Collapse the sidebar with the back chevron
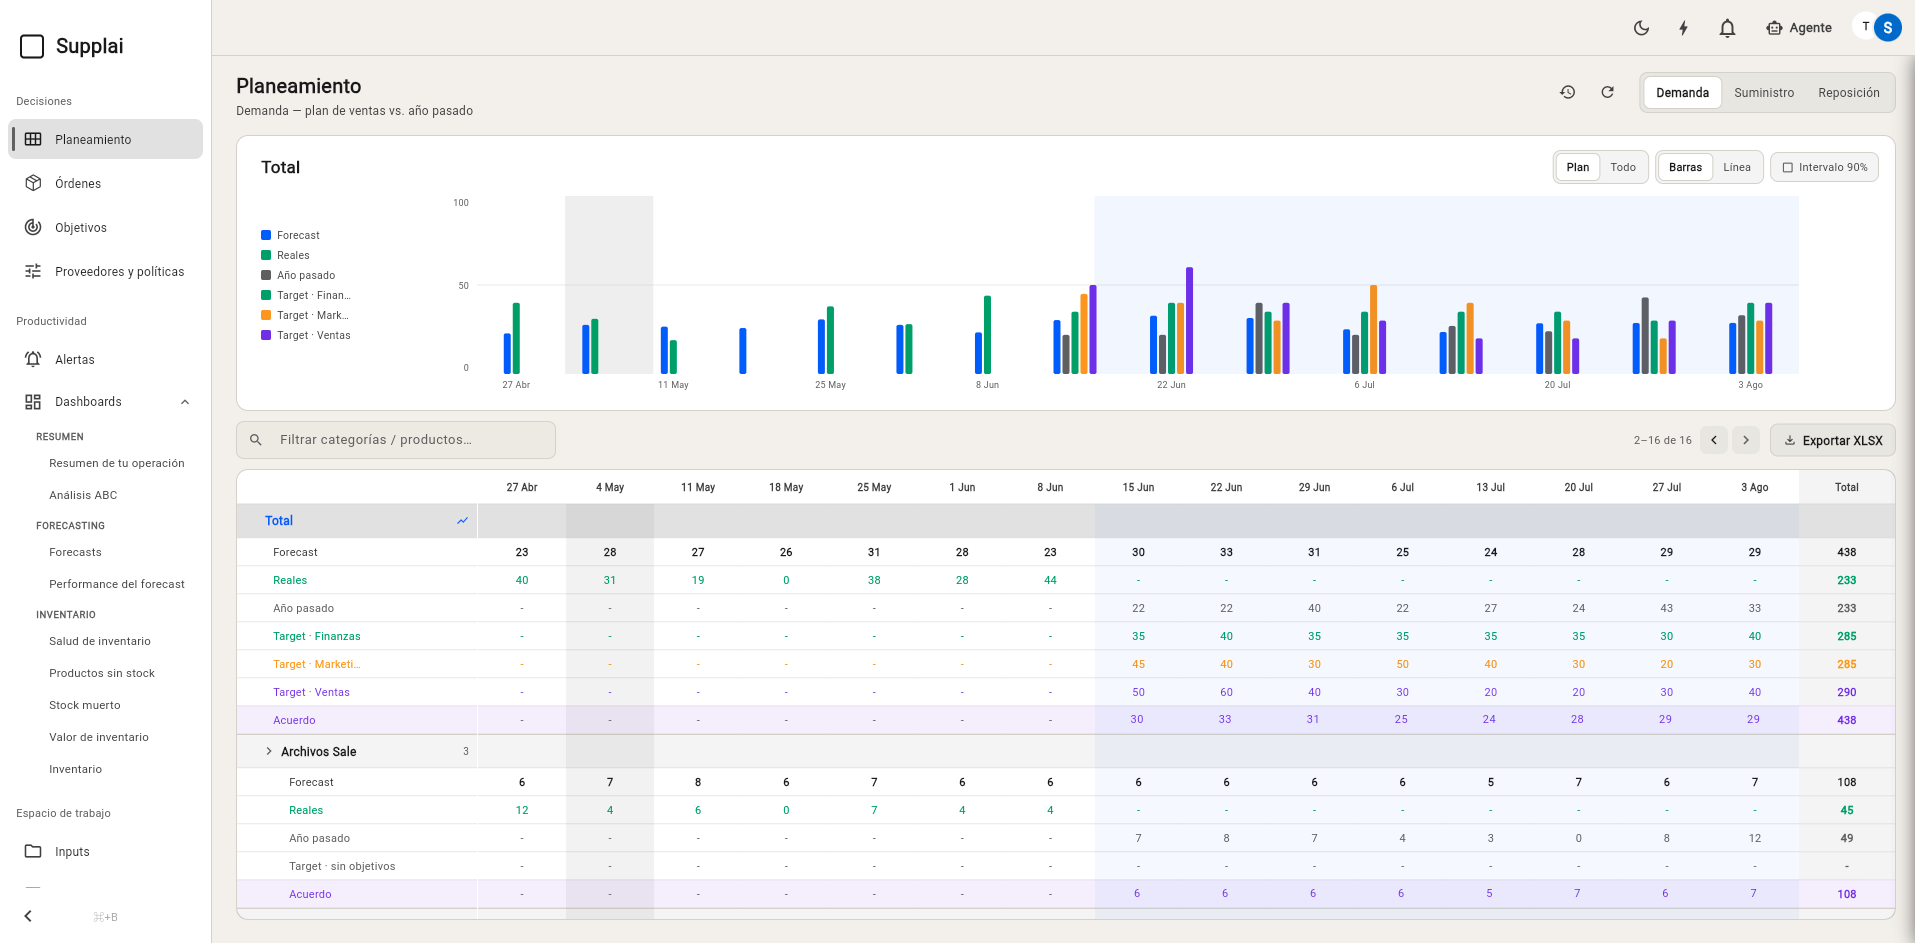This screenshot has height=943, width=1915. [28, 916]
